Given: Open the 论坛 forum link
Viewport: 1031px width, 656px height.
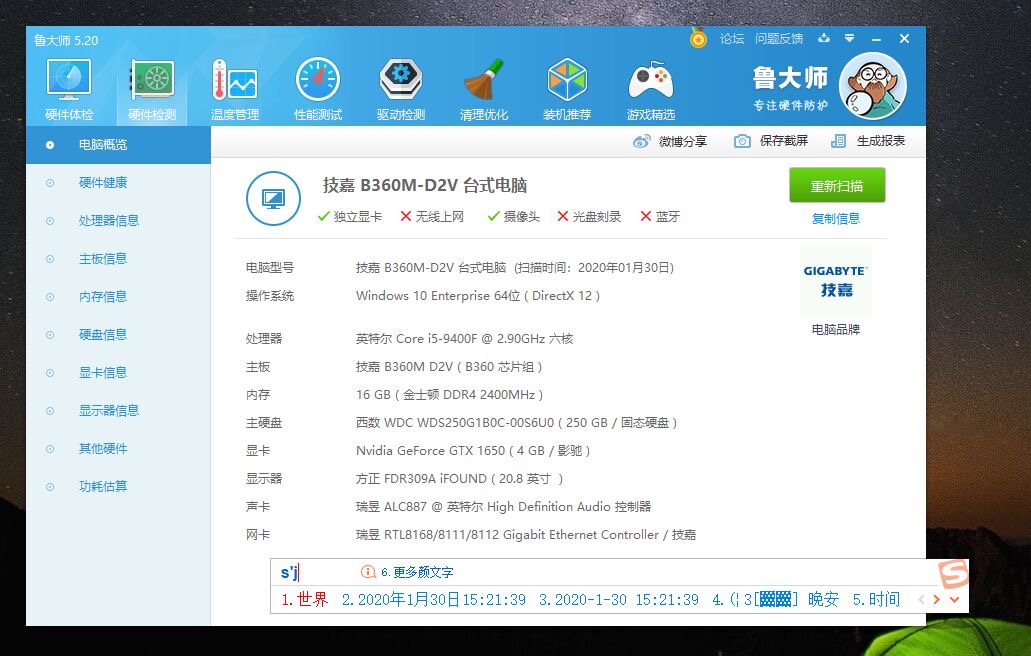Looking at the screenshot, I should 732,39.
